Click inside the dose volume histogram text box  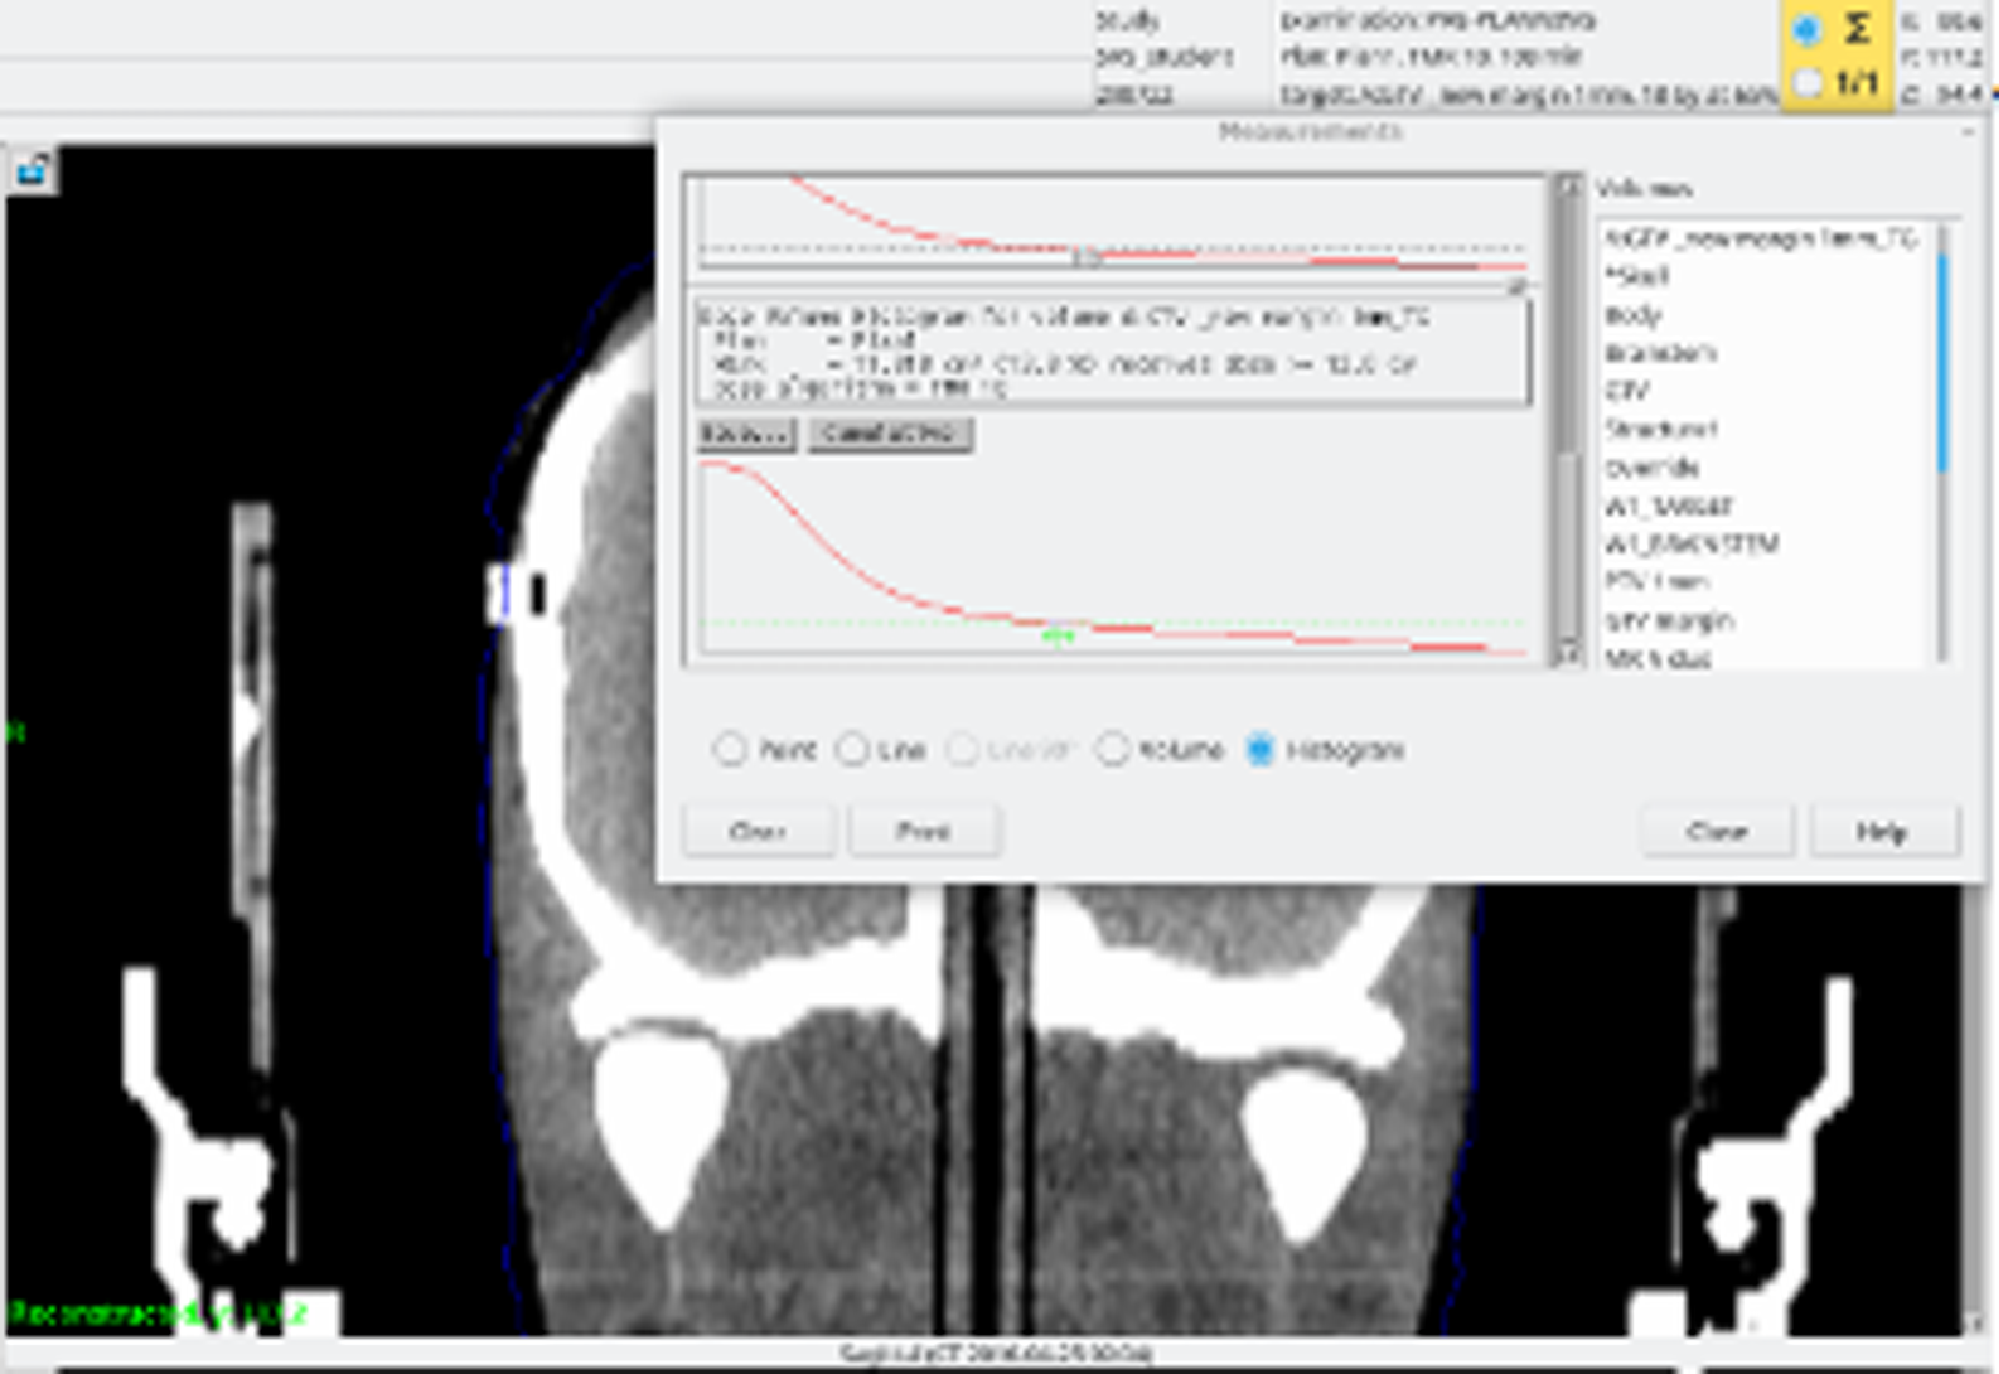(1112, 352)
